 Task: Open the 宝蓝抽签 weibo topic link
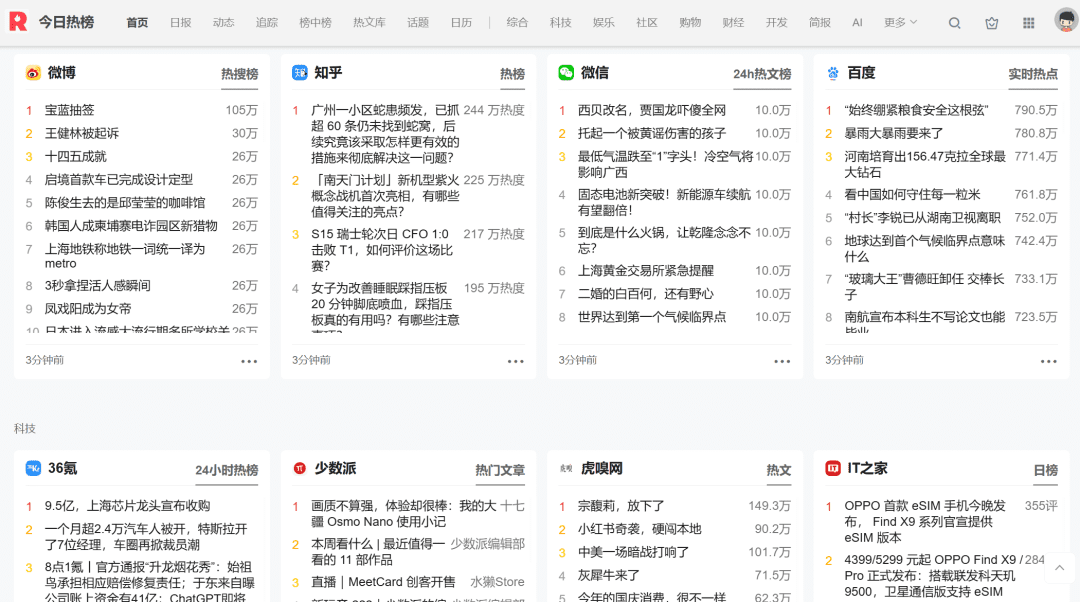click(69, 110)
